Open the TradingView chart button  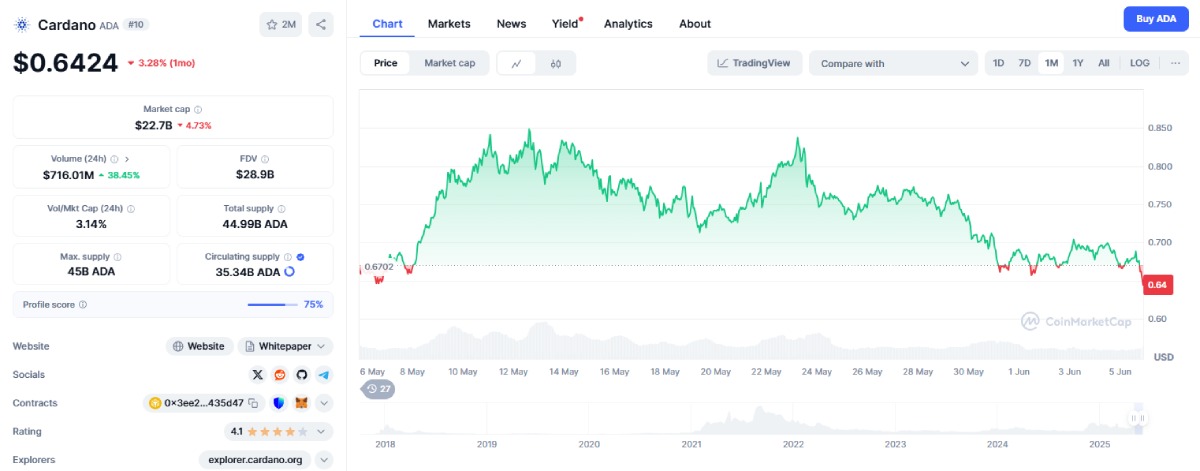click(754, 63)
